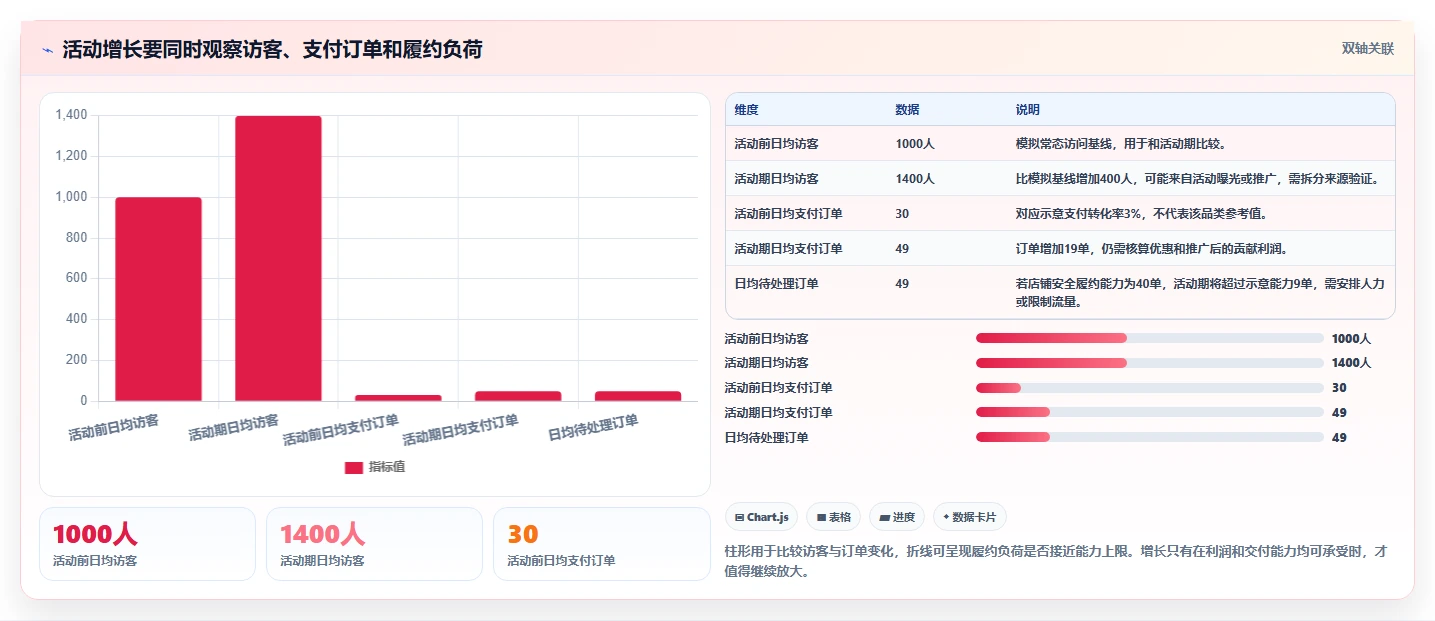
Task: Click the 200 label on the y-axis
Action: [x=77, y=360]
